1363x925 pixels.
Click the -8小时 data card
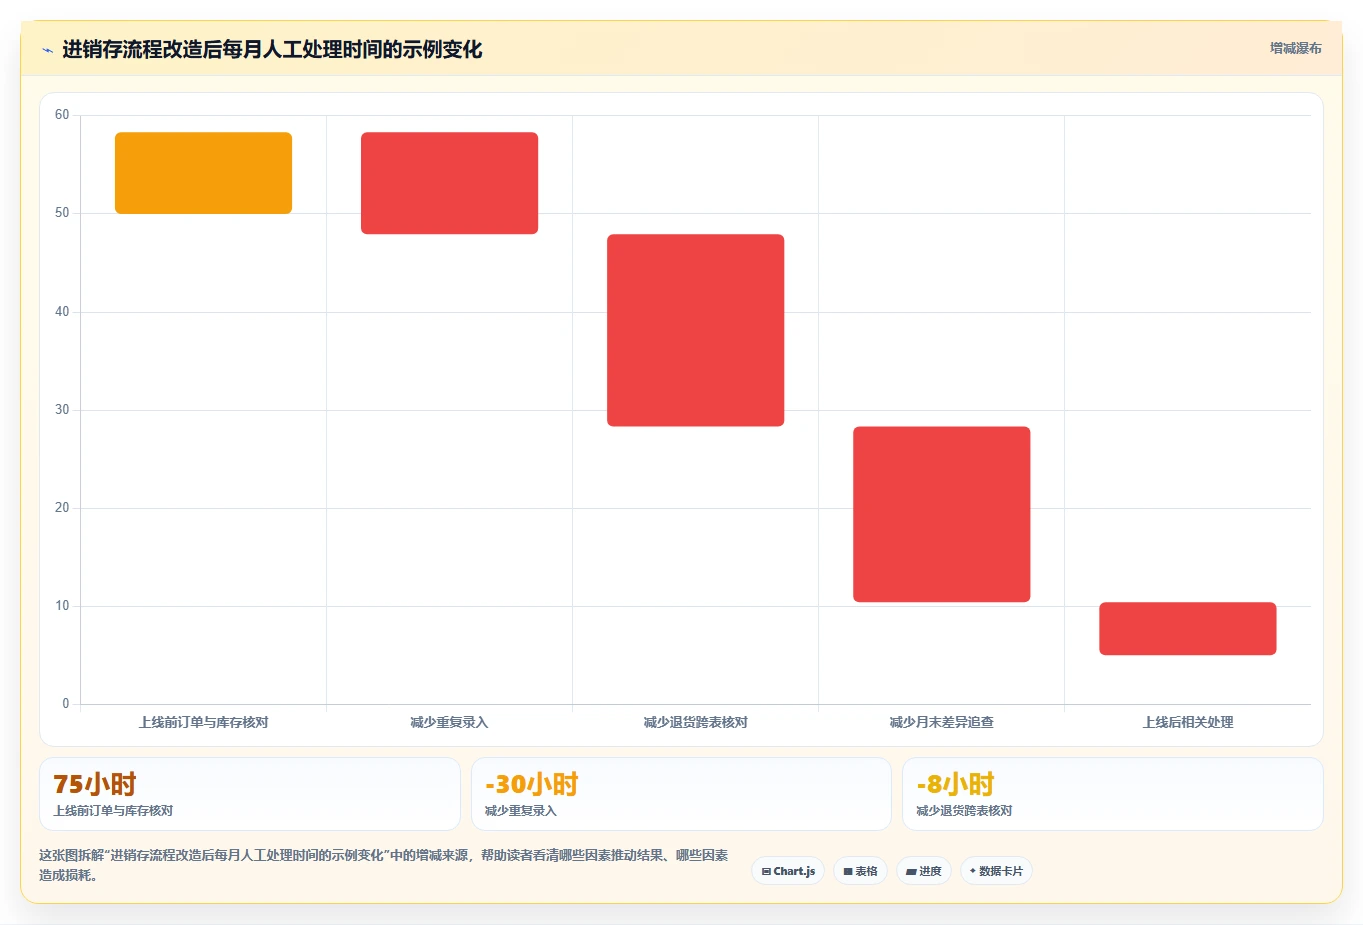(x=1112, y=794)
